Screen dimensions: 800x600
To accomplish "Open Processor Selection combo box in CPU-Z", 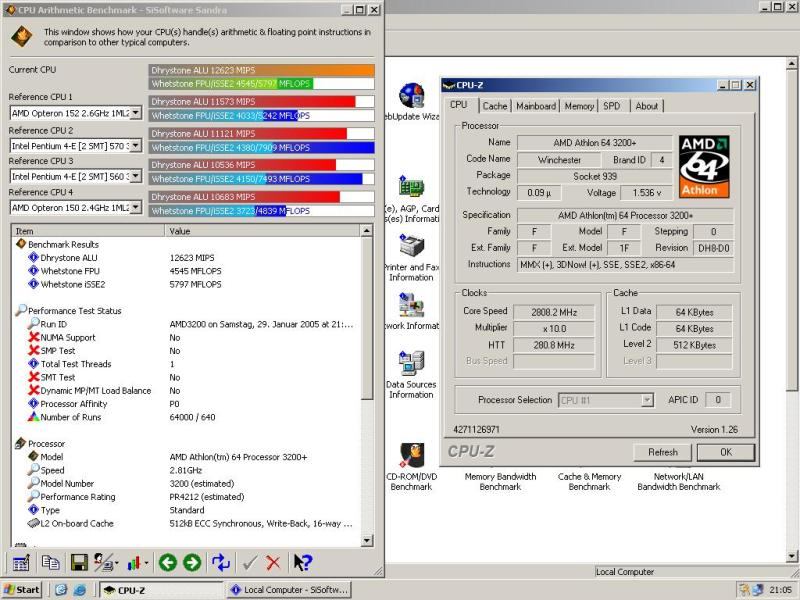I will point(606,400).
